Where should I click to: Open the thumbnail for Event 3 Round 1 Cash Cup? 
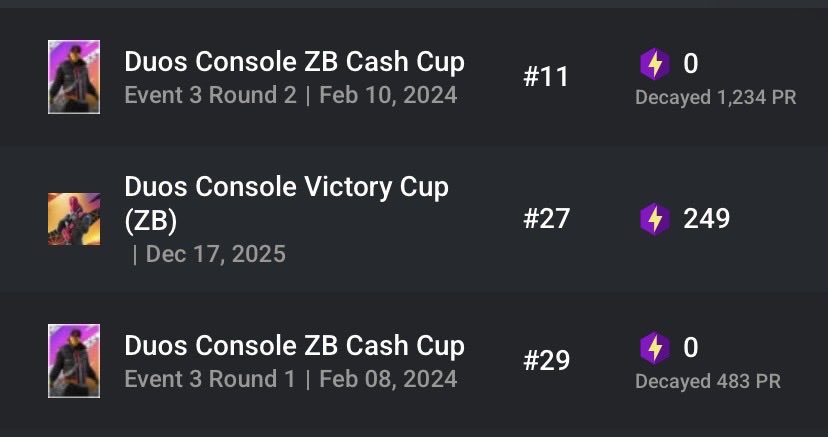point(74,360)
